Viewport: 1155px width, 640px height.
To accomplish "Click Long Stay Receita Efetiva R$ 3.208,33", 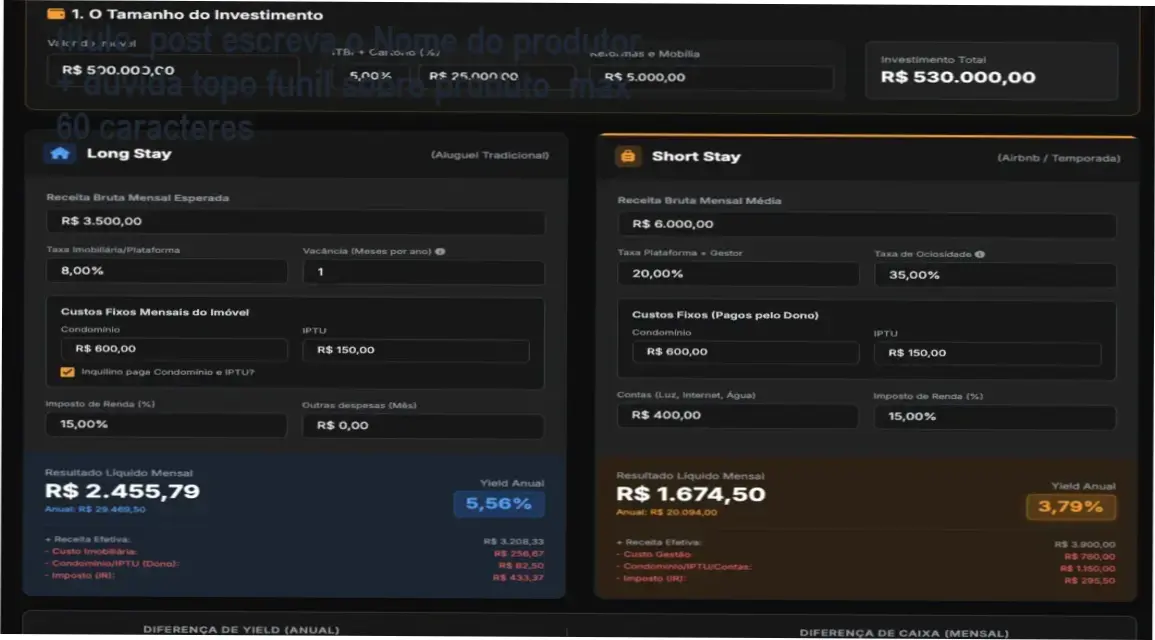I will (x=513, y=541).
